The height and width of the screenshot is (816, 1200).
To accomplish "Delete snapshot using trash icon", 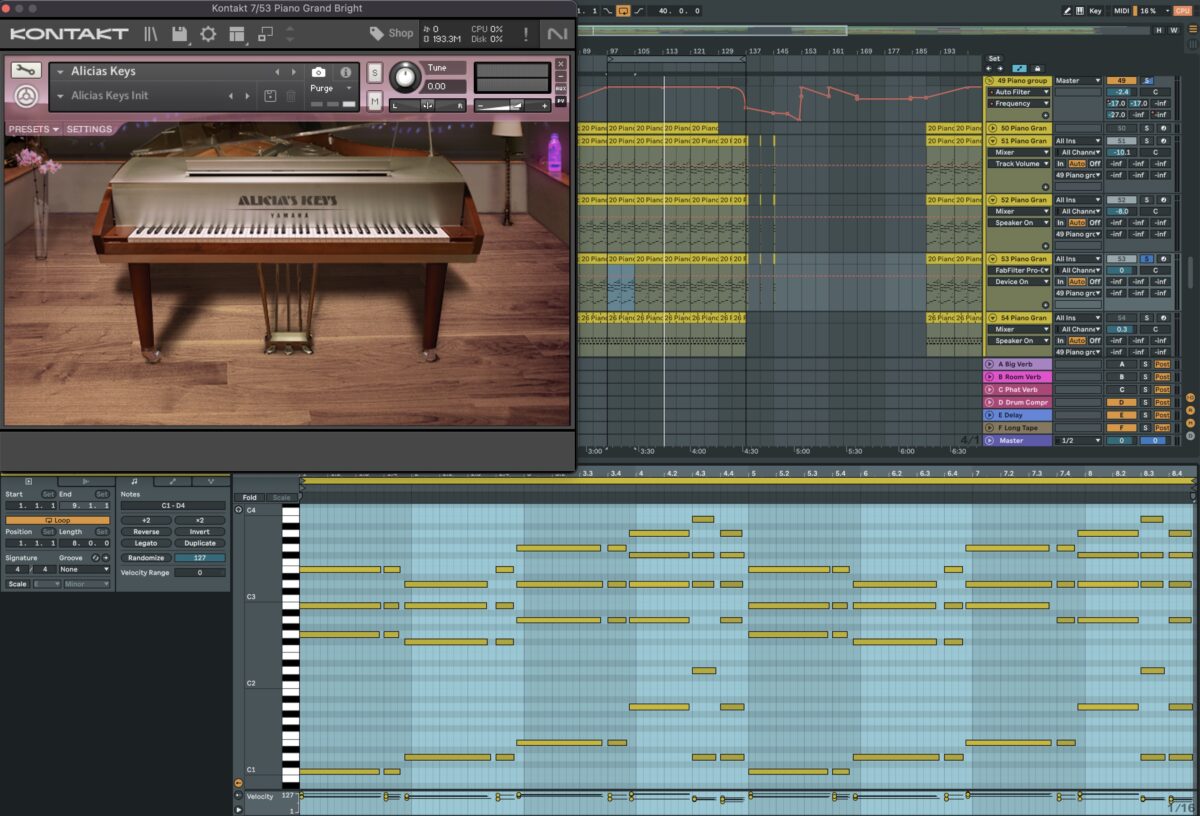I will click(291, 96).
